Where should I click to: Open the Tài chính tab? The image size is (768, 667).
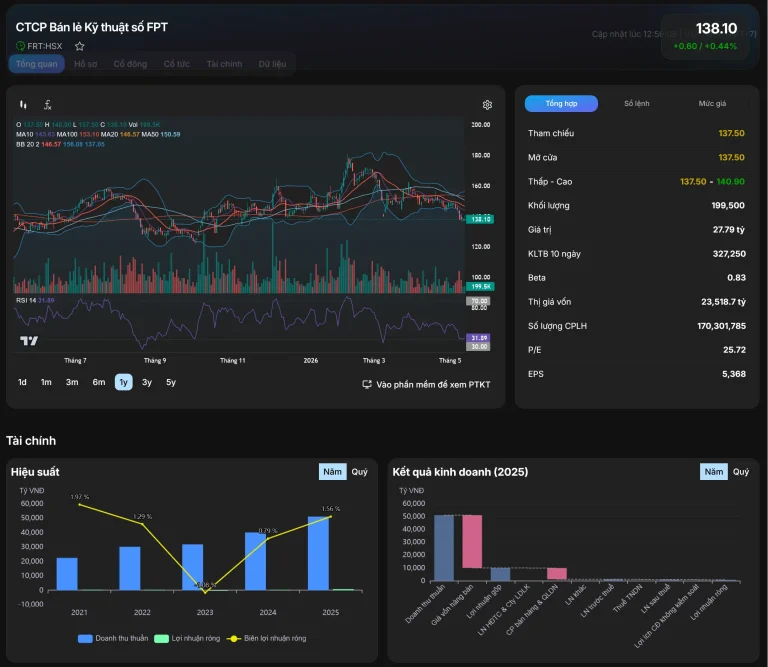(224, 64)
